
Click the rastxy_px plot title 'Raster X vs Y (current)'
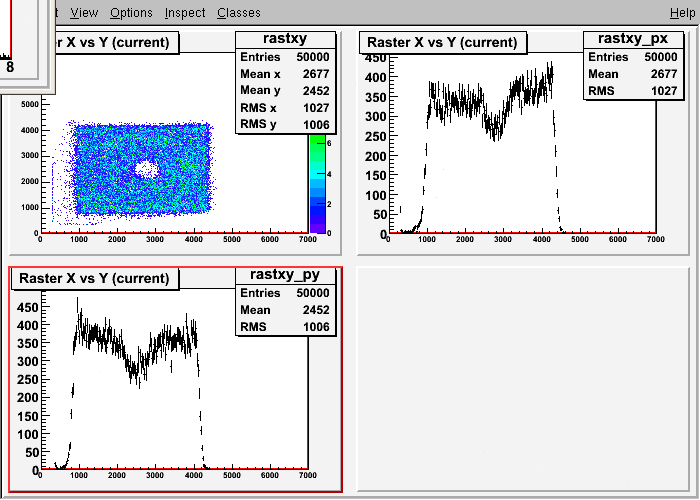coord(442,43)
